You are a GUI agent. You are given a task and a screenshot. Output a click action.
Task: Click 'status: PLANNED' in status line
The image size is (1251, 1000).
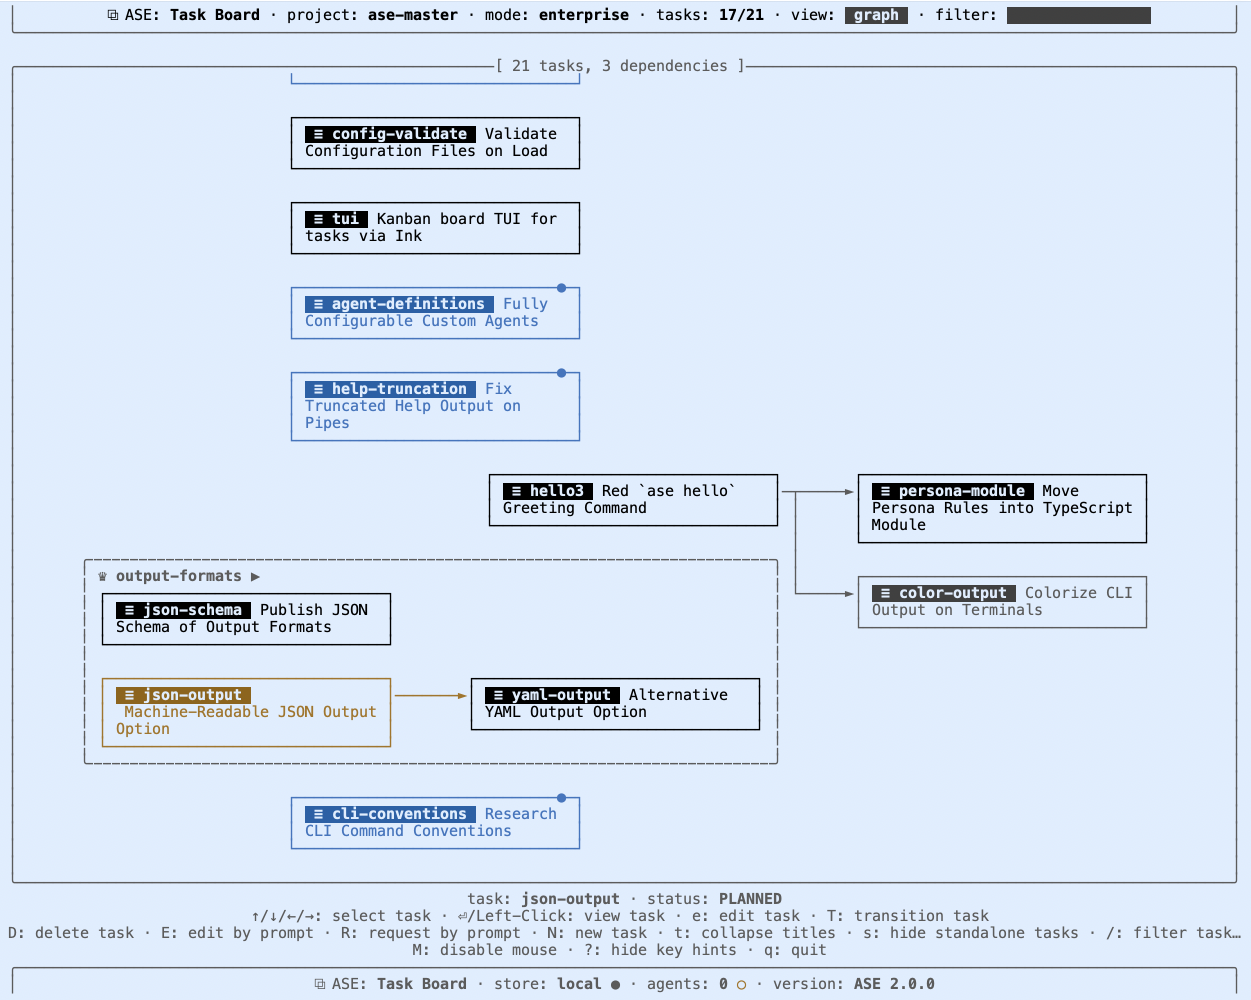(x=715, y=899)
